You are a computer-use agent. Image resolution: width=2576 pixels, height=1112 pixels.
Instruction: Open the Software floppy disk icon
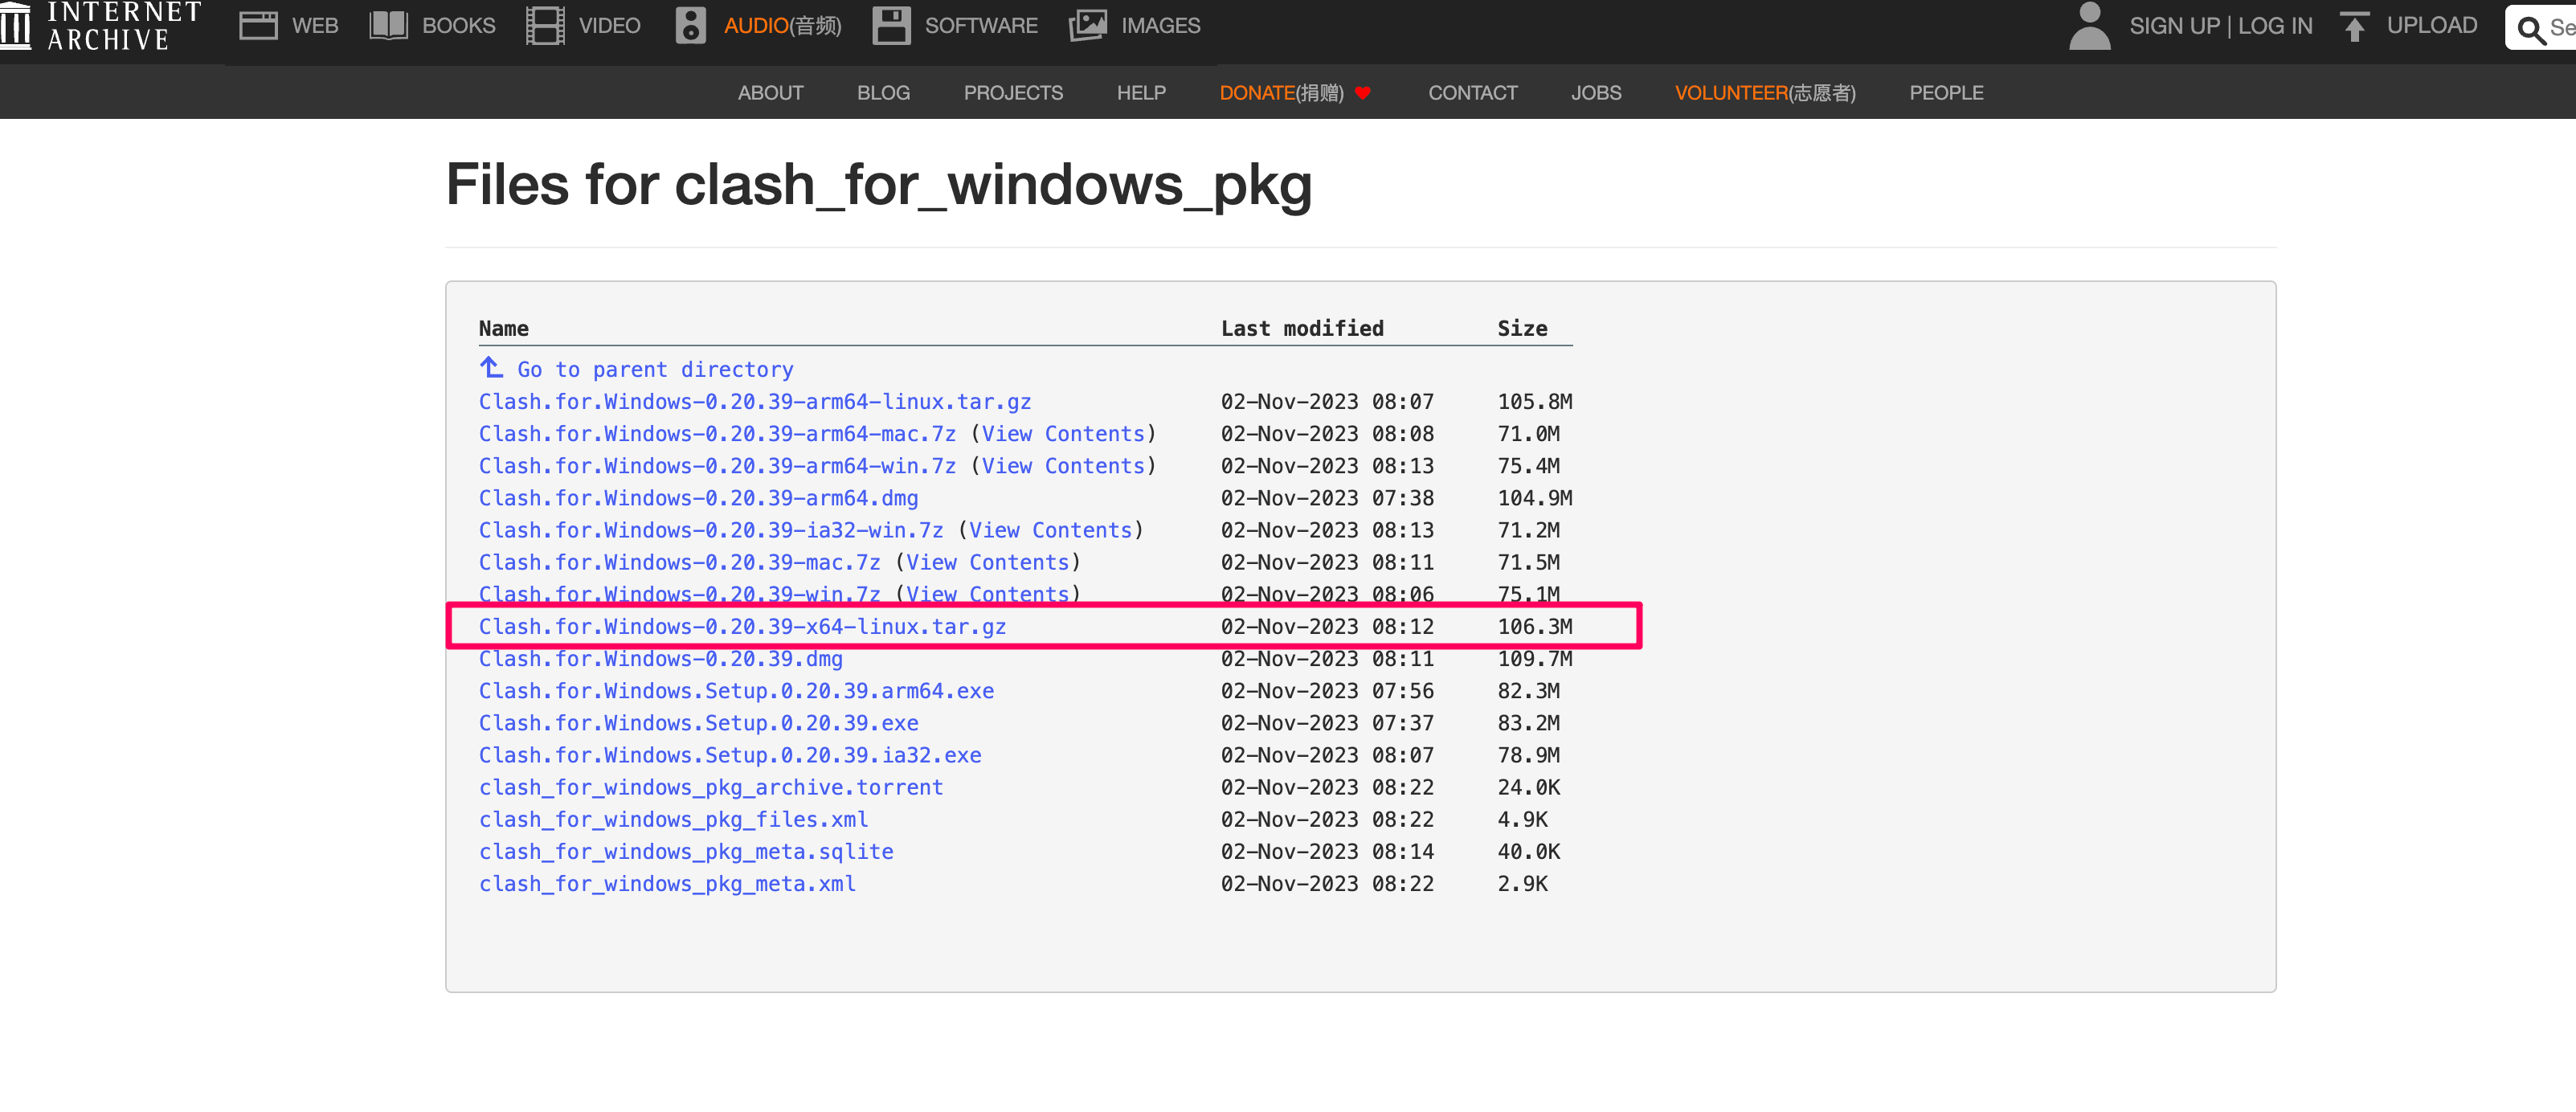[891, 25]
